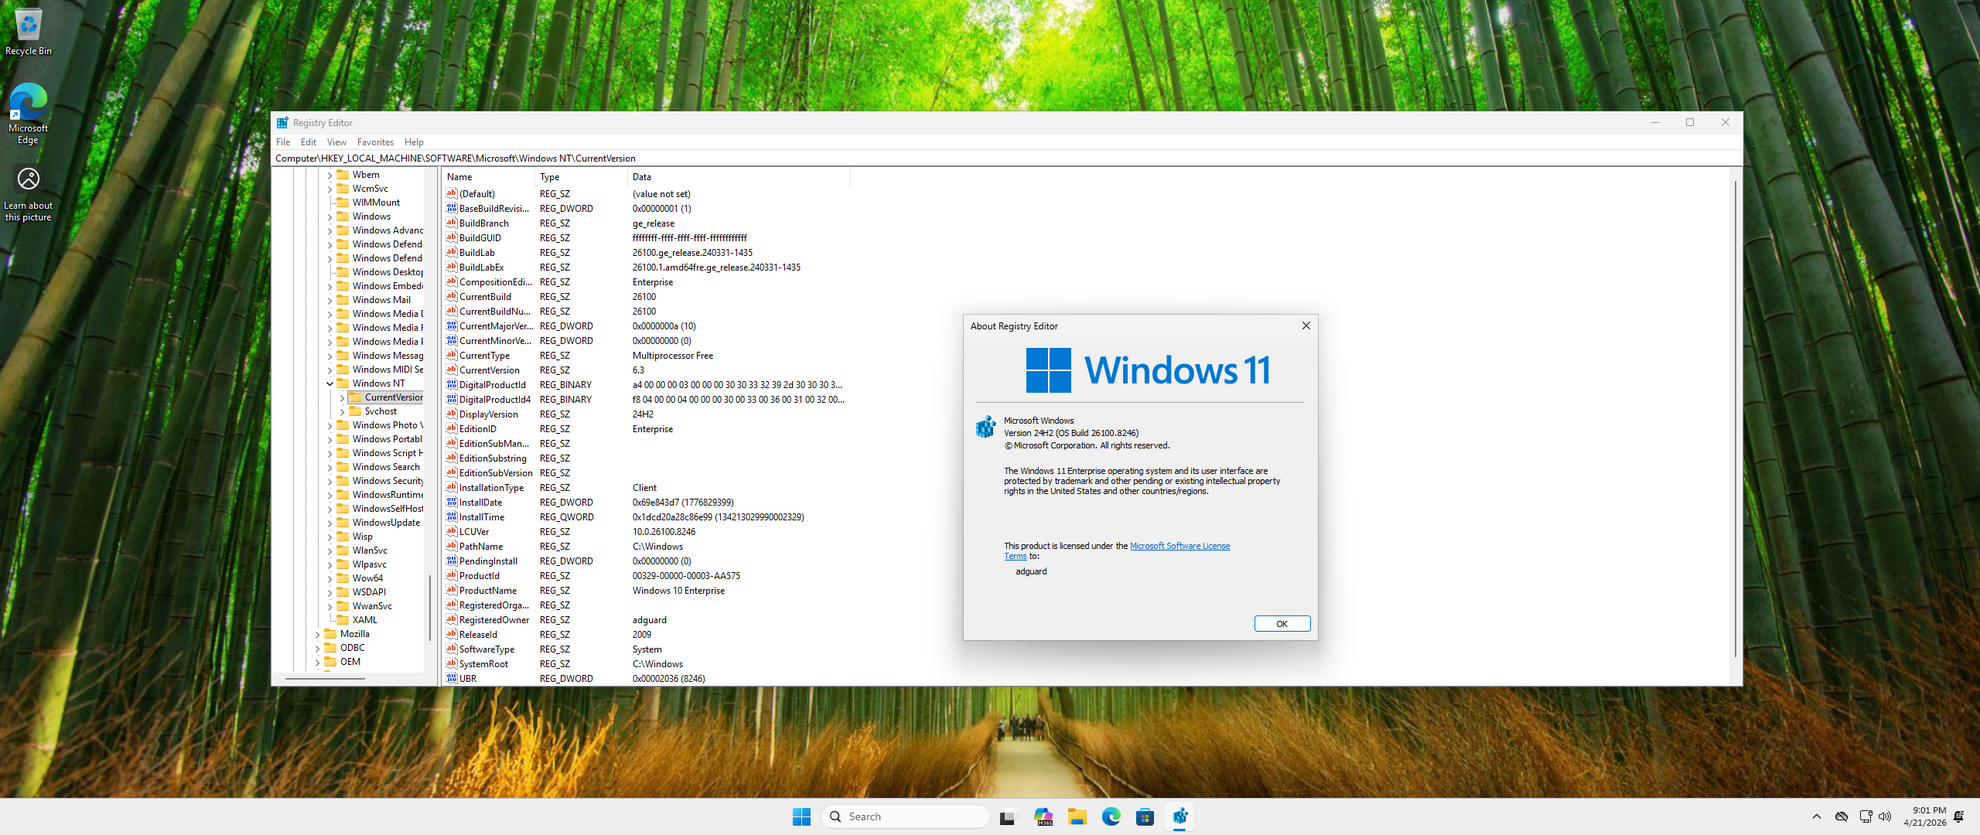Expand the Svchost subkey

[342, 412]
